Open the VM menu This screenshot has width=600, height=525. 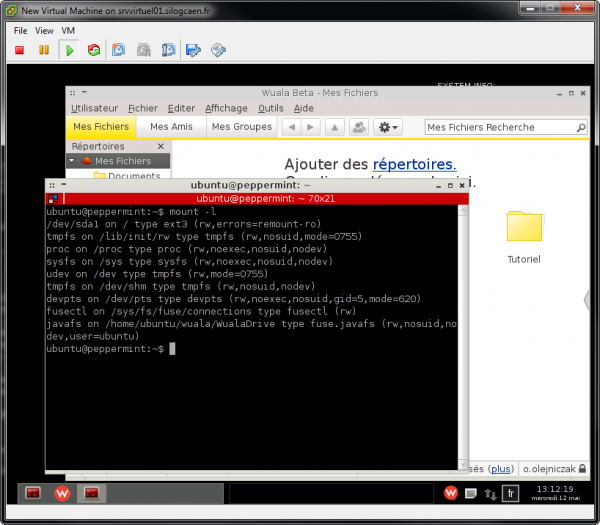pyautogui.click(x=68, y=31)
